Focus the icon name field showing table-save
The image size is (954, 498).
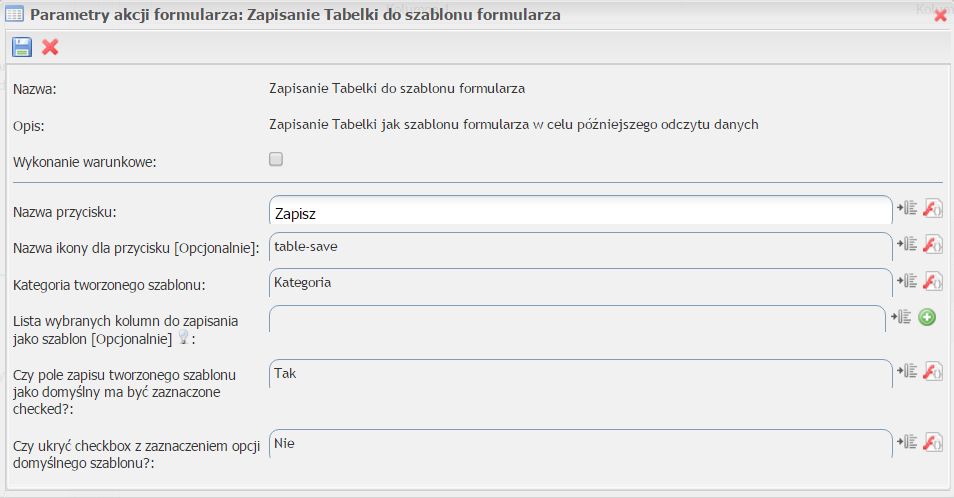(580, 246)
